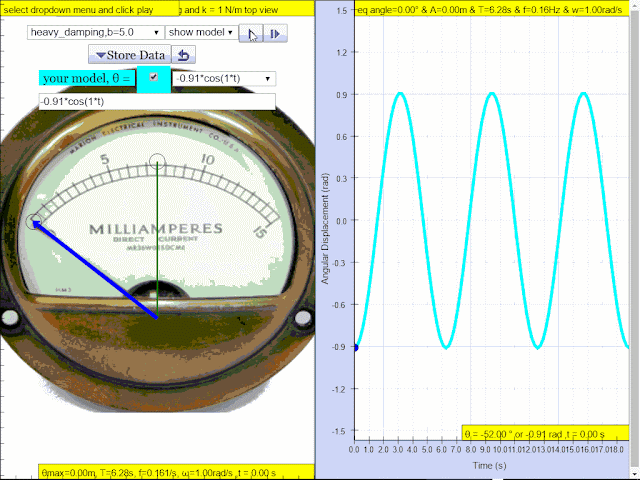This screenshot has width=640, height=480.
Task: Click the step-forward button
Action: pyautogui.click(x=276, y=33)
